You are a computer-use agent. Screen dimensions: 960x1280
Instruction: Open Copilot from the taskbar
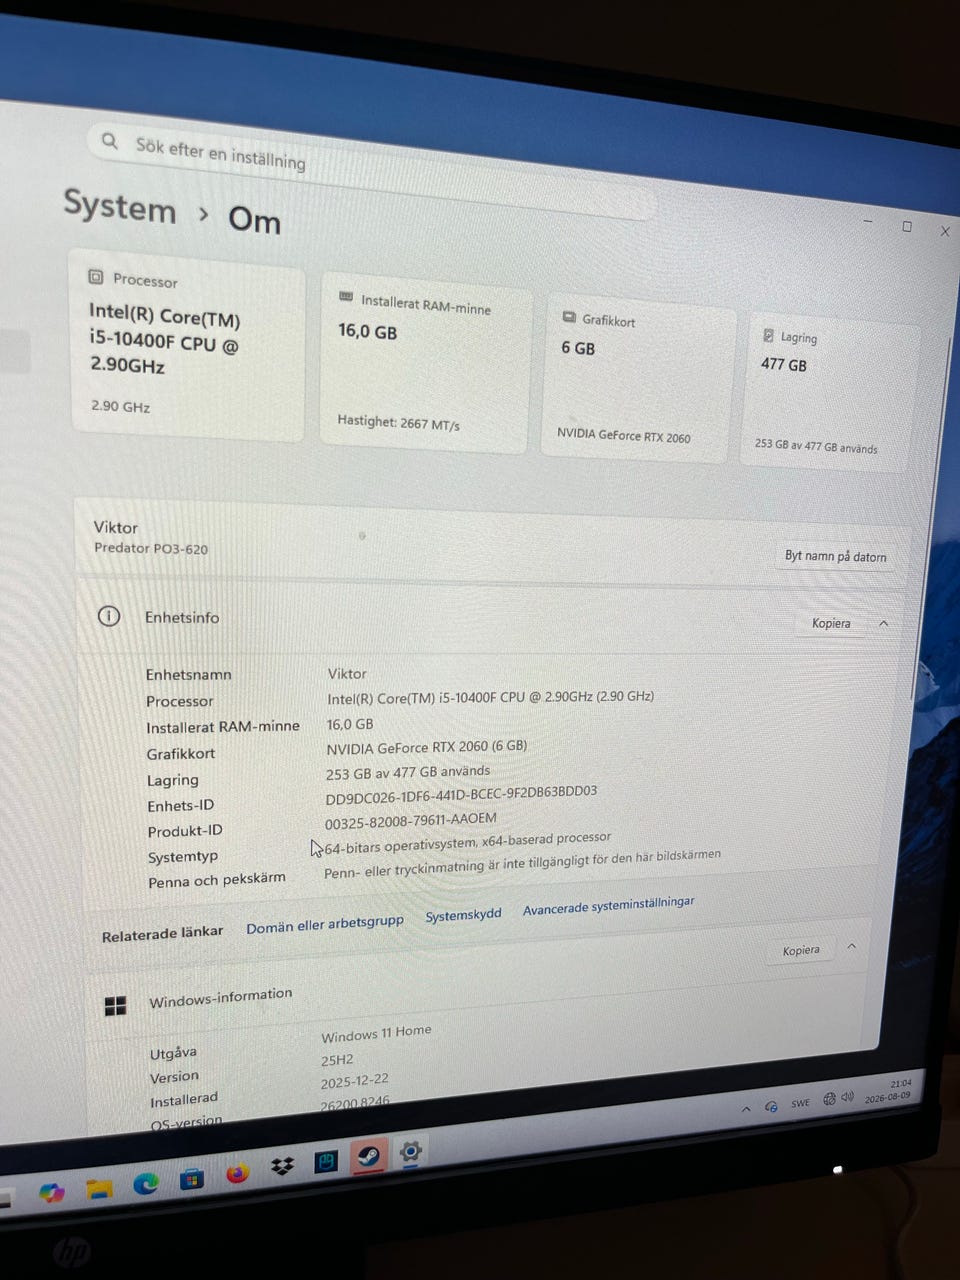pyautogui.click(x=51, y=1192)
